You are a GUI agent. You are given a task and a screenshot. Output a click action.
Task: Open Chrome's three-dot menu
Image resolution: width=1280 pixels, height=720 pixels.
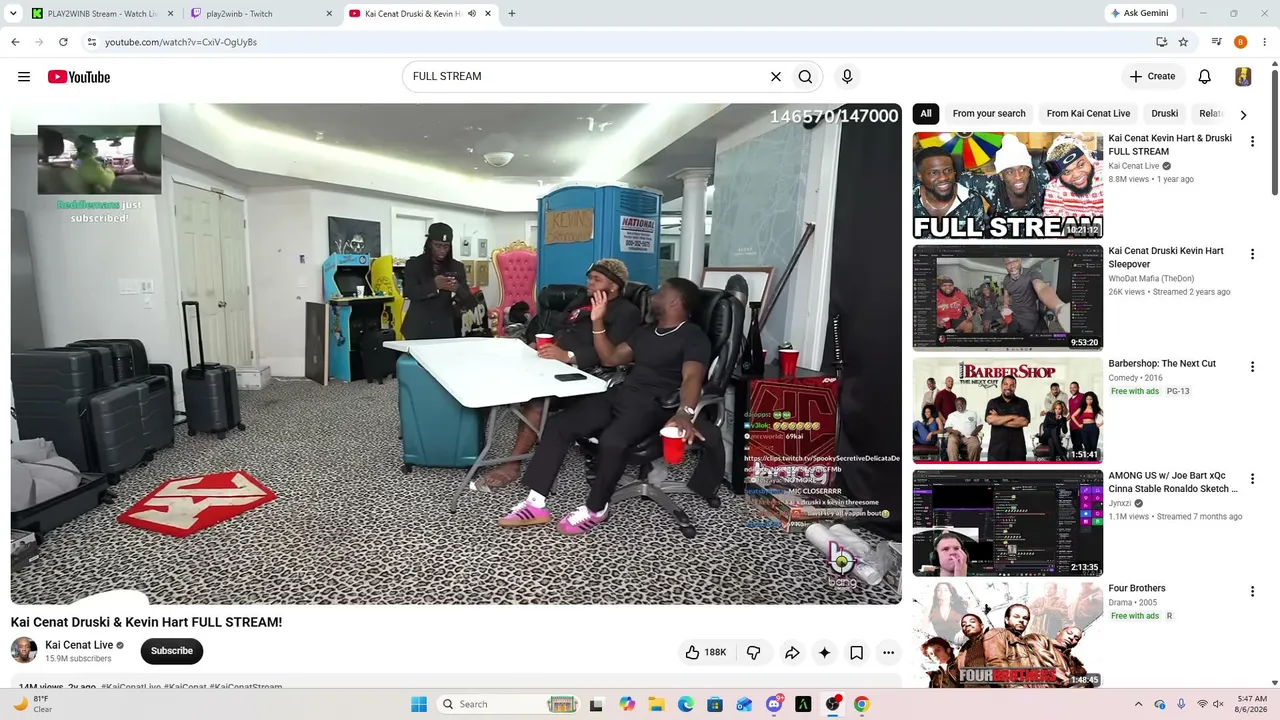pyautogui.click(x=1265, y=42)
